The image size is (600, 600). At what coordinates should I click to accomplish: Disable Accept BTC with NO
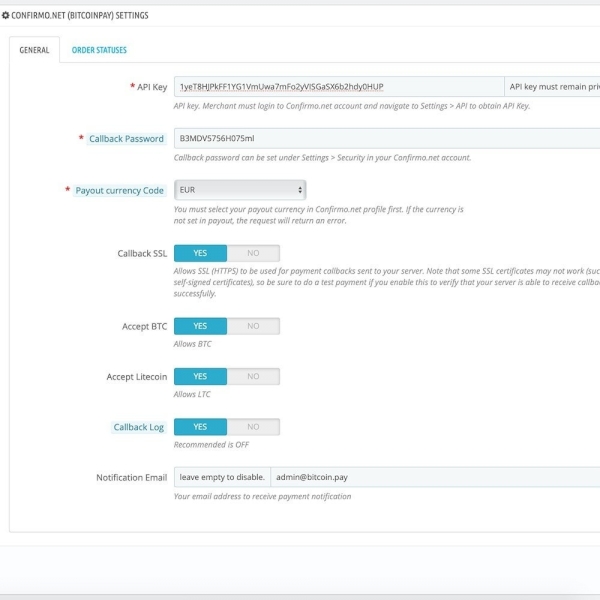pos(253,326)
